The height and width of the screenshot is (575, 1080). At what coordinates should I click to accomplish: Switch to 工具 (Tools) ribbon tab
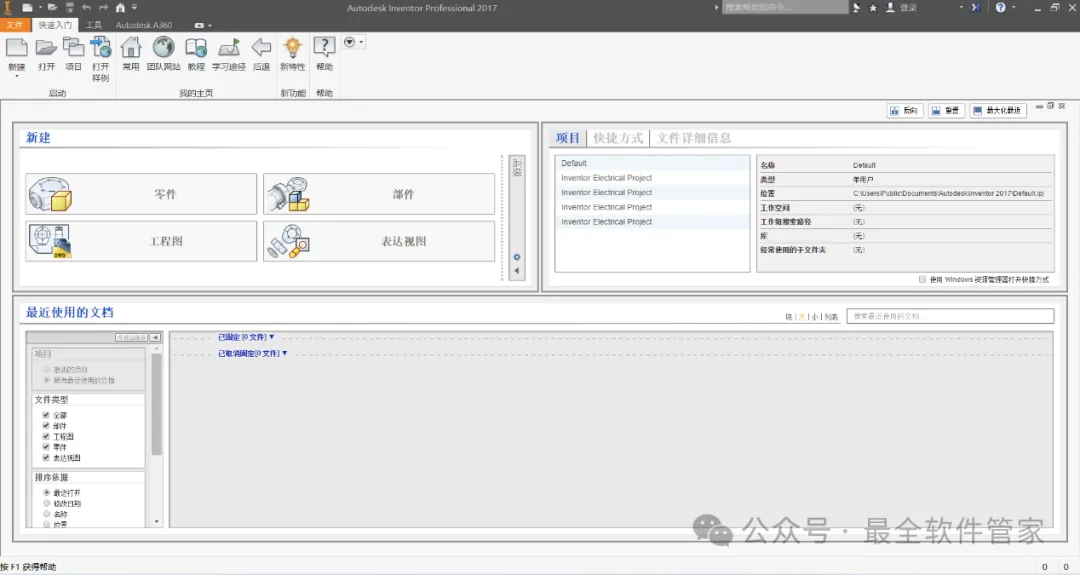click(94, 25)
